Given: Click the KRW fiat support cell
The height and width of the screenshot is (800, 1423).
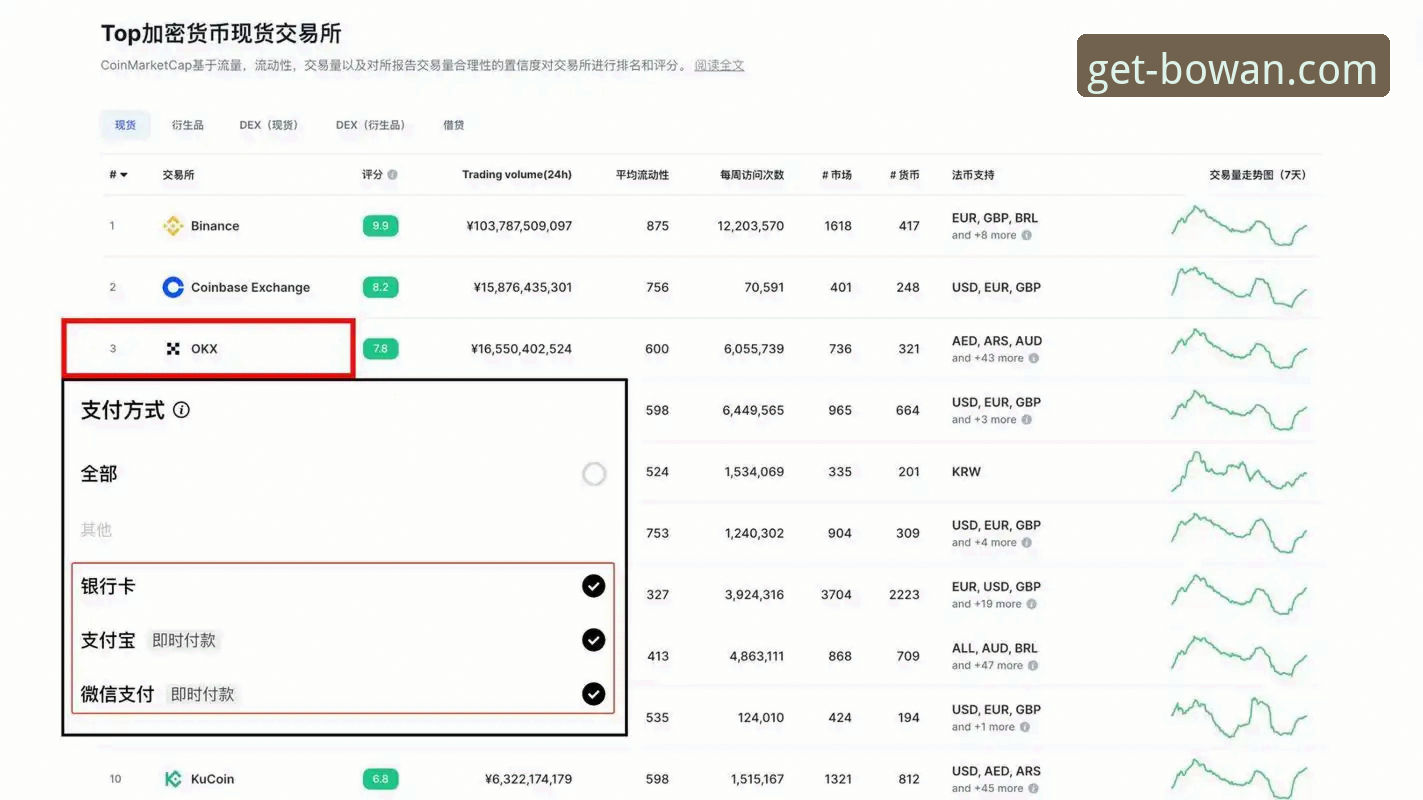Looking at the screenshot, I should tap(966, 472).
